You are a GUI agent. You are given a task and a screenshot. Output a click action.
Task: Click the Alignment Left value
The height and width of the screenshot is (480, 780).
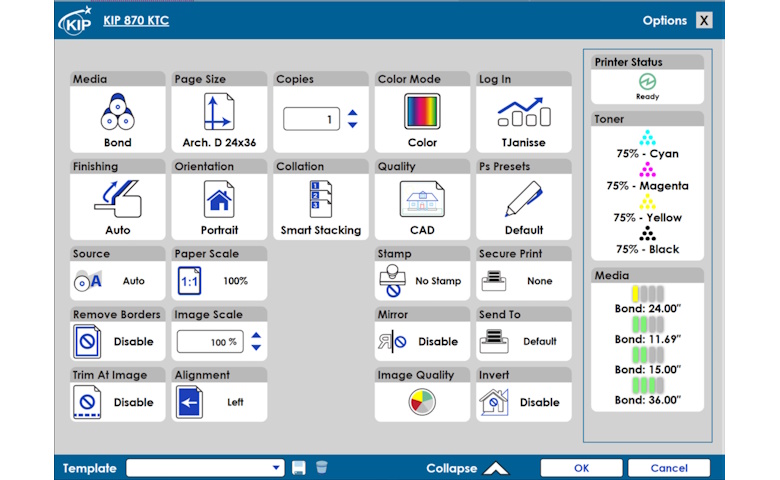tap(235, 402)
